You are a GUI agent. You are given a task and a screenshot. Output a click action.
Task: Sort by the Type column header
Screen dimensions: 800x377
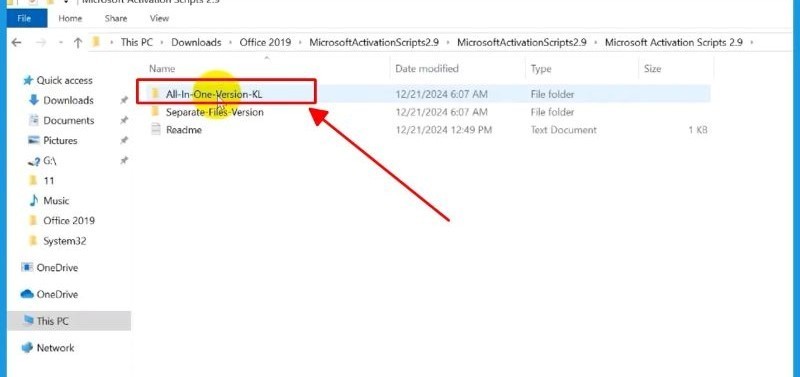(x=541, y=68)
